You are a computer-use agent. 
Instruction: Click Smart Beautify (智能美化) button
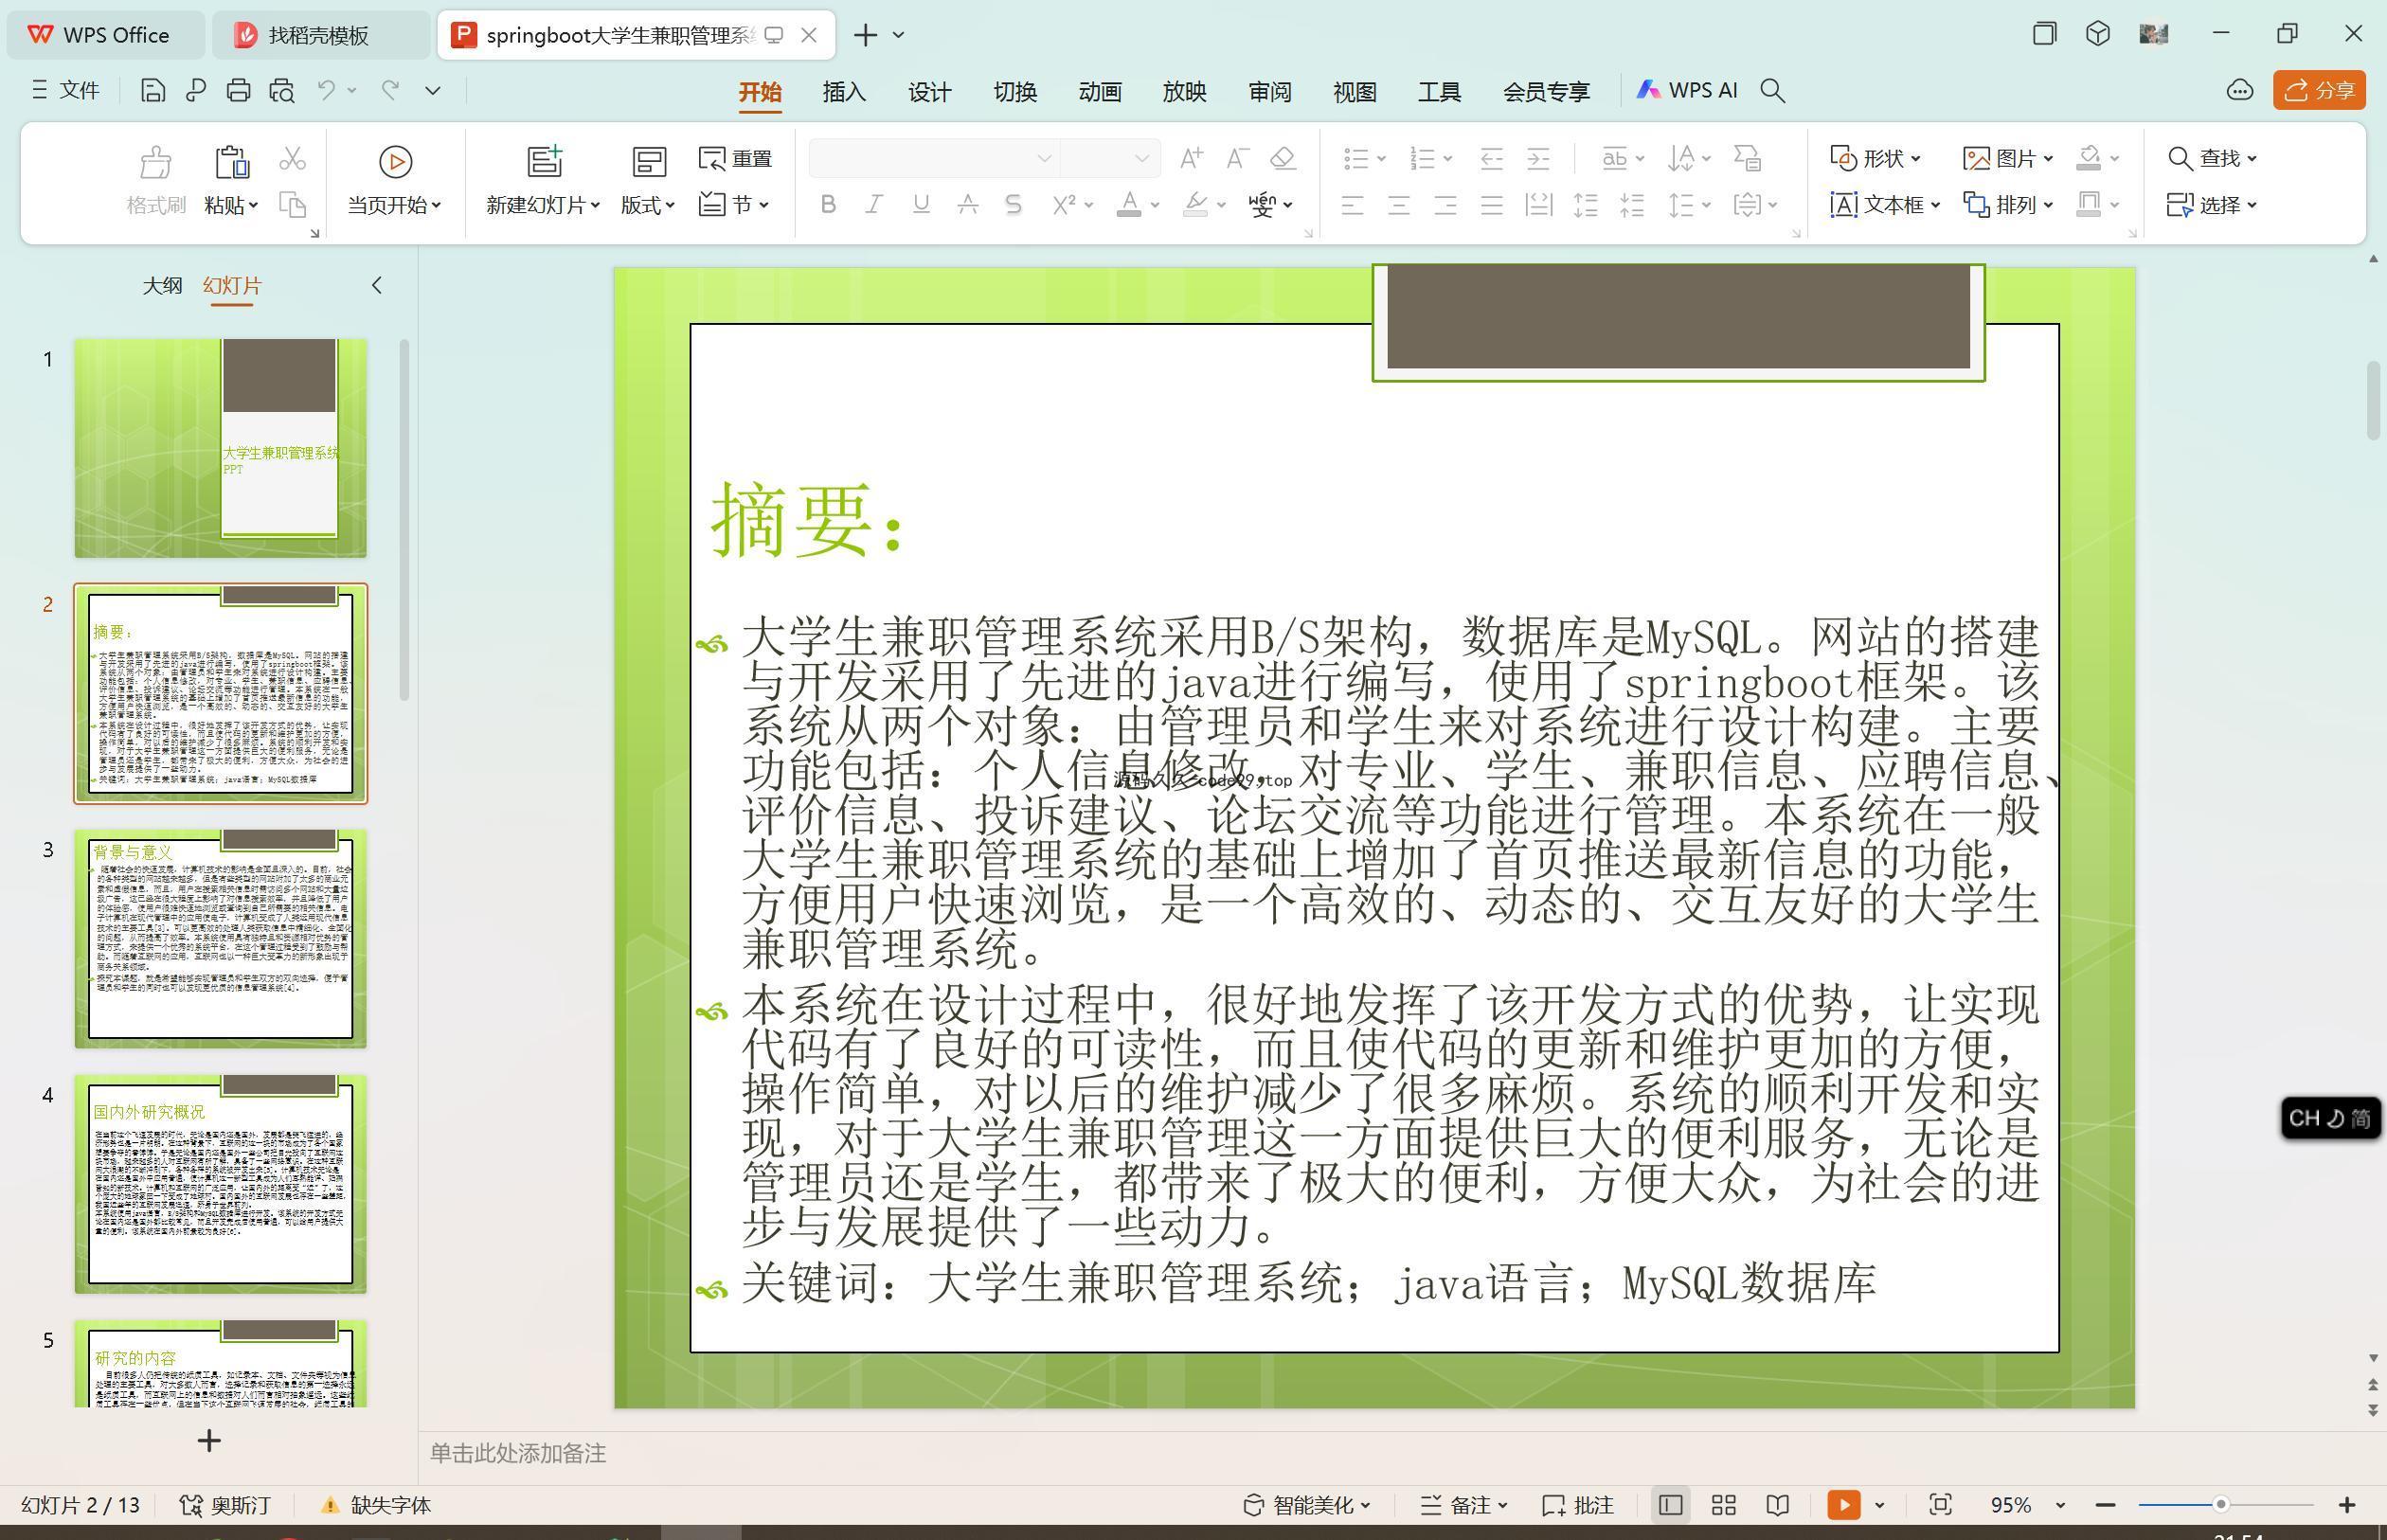[1307, 1505]
